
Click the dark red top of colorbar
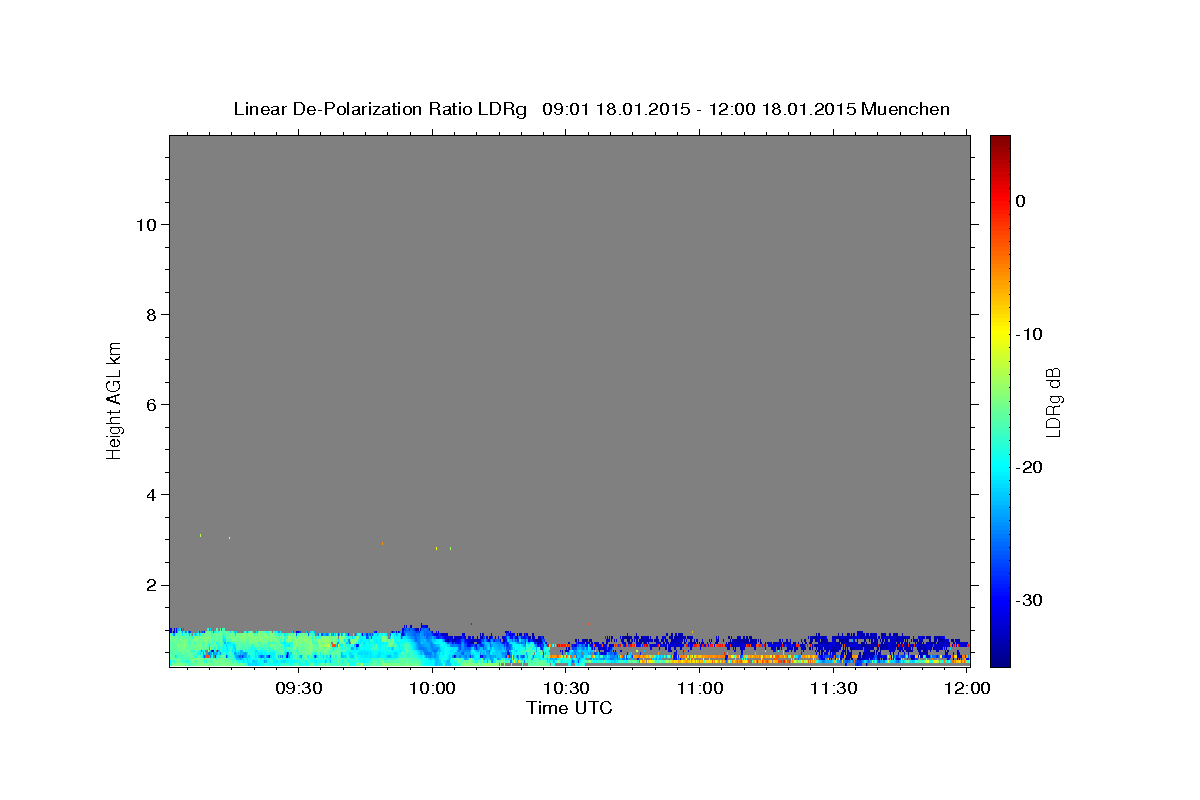[x=1000, y=143]
